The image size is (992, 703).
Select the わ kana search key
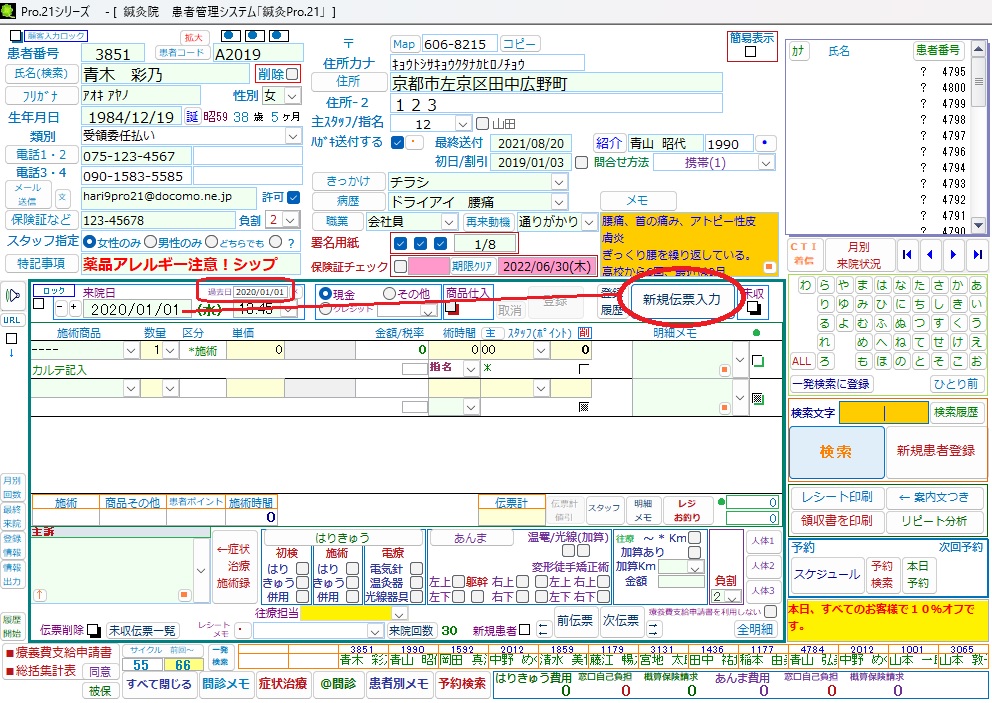click(805, 285)
